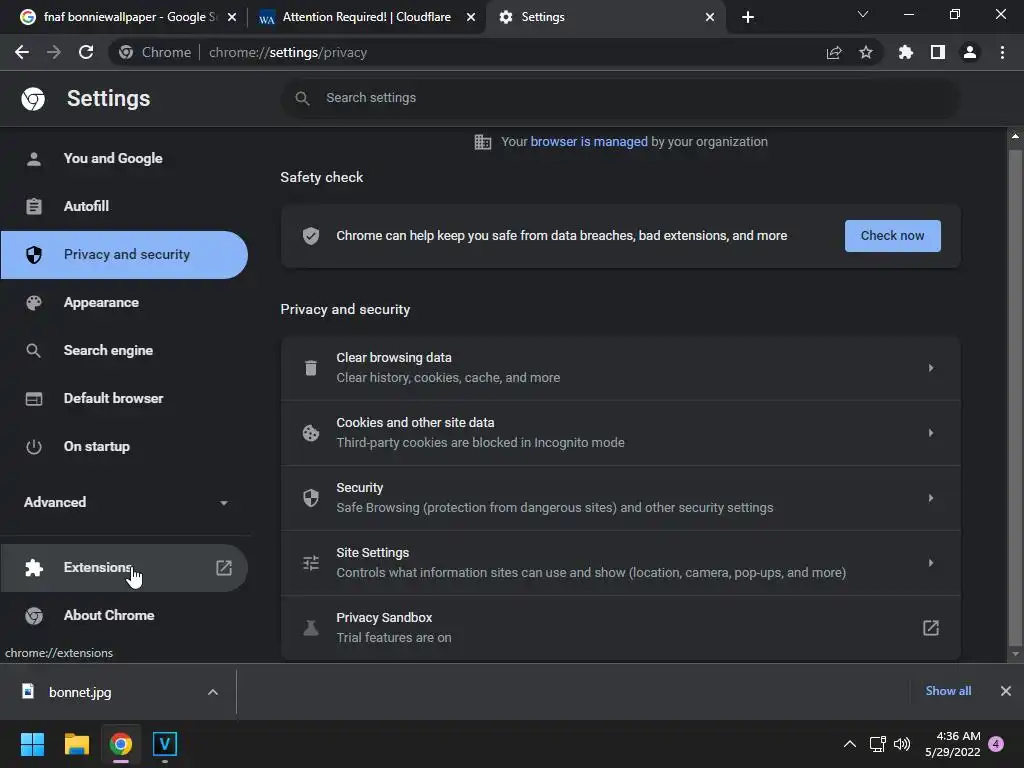Click the Chrome site info chip in address bar

pos(155,52)
